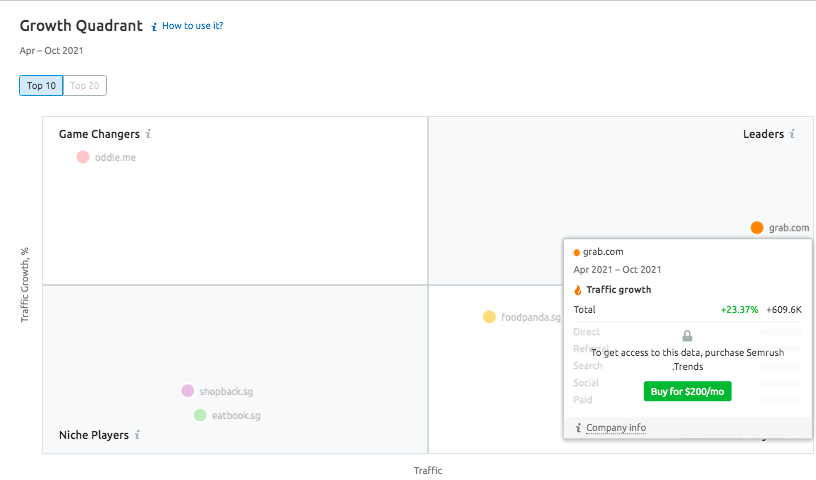Click the Leaders quadrant title
816x480 pixels.
(x=763, y=134)
